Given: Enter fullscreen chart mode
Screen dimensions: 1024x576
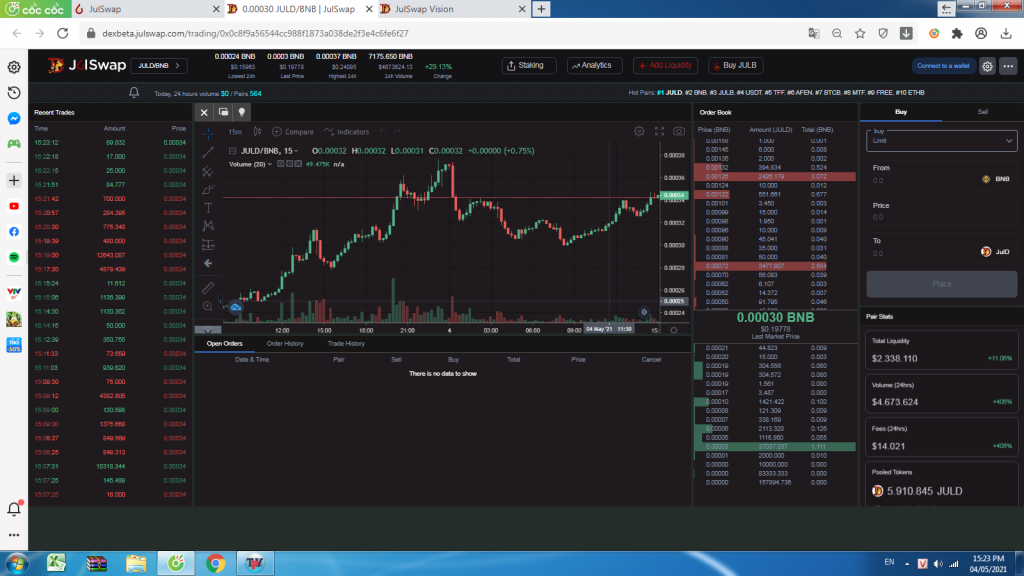Looking at the screenshot, I should (x=659, y=131).
